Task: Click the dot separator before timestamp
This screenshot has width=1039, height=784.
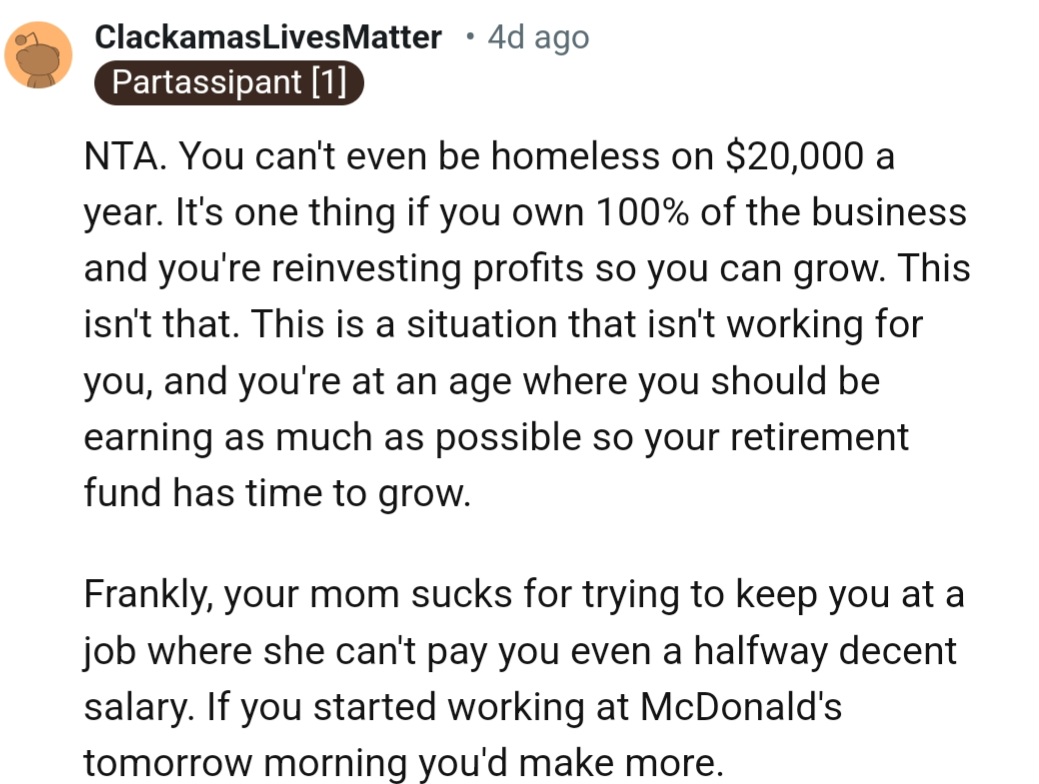Action: 468,37
